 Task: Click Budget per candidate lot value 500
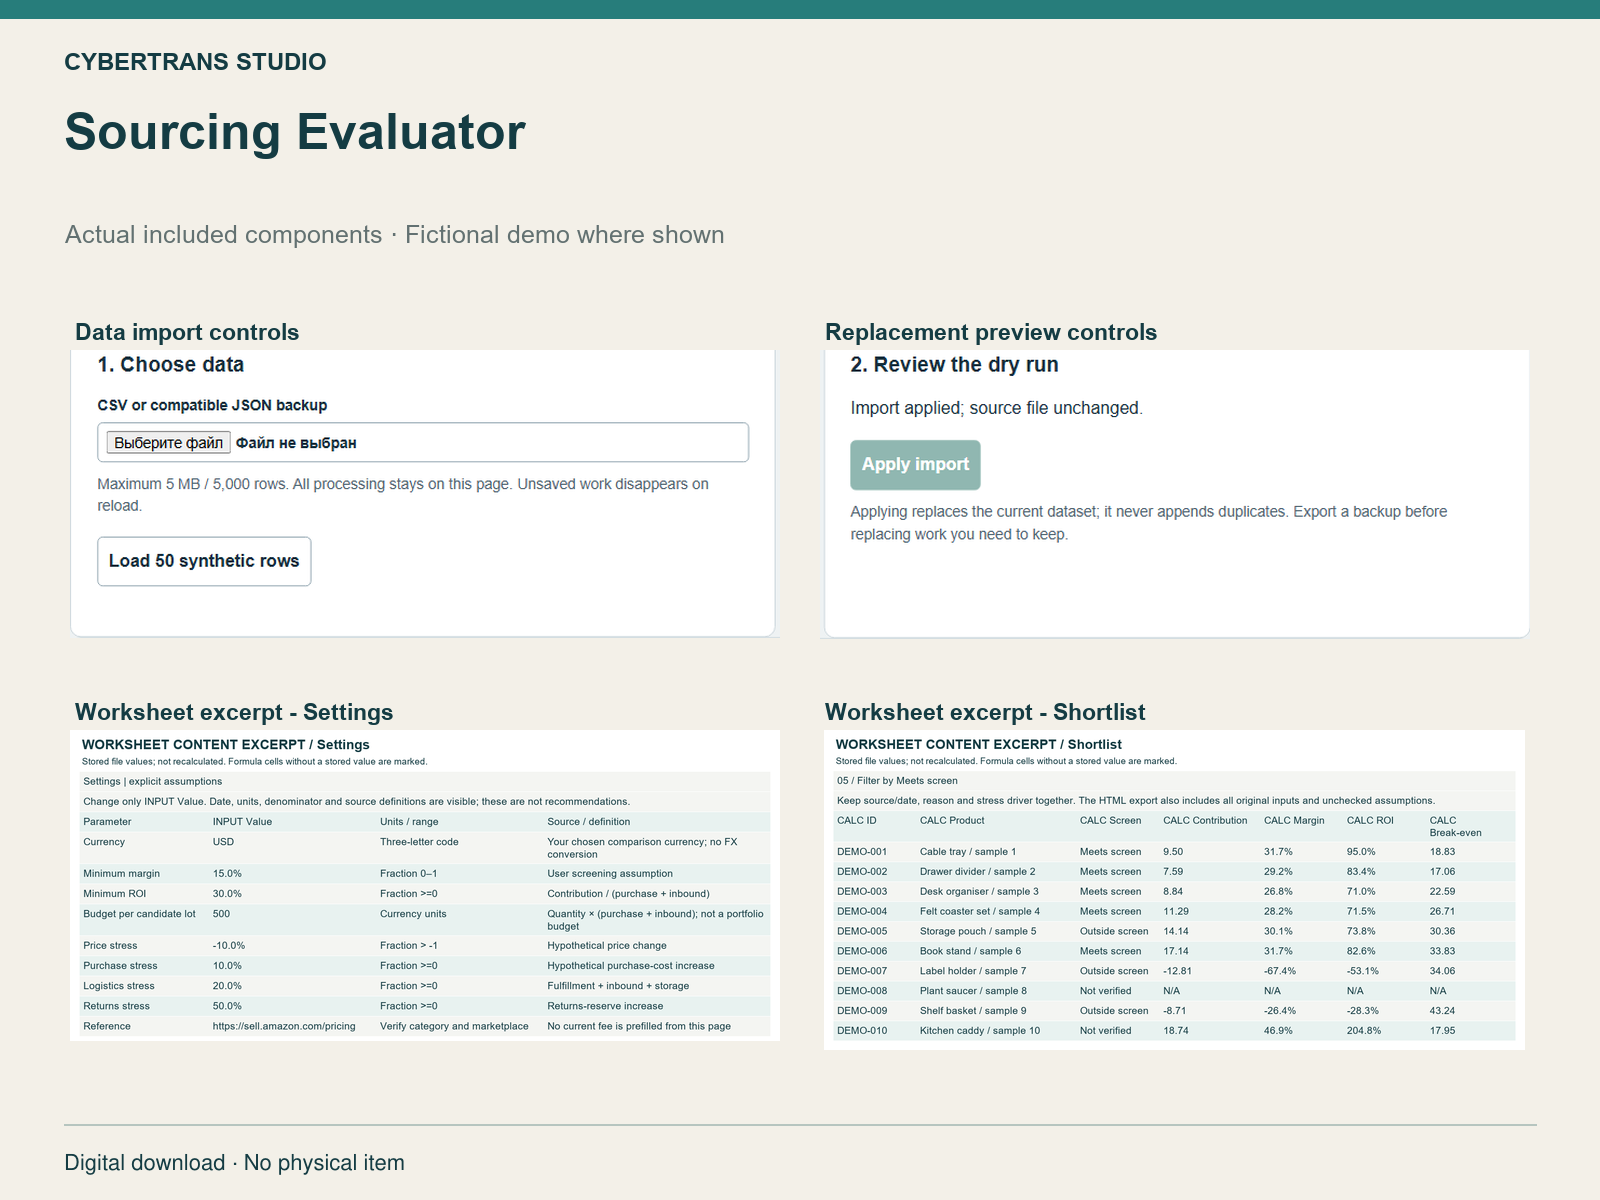221,913
